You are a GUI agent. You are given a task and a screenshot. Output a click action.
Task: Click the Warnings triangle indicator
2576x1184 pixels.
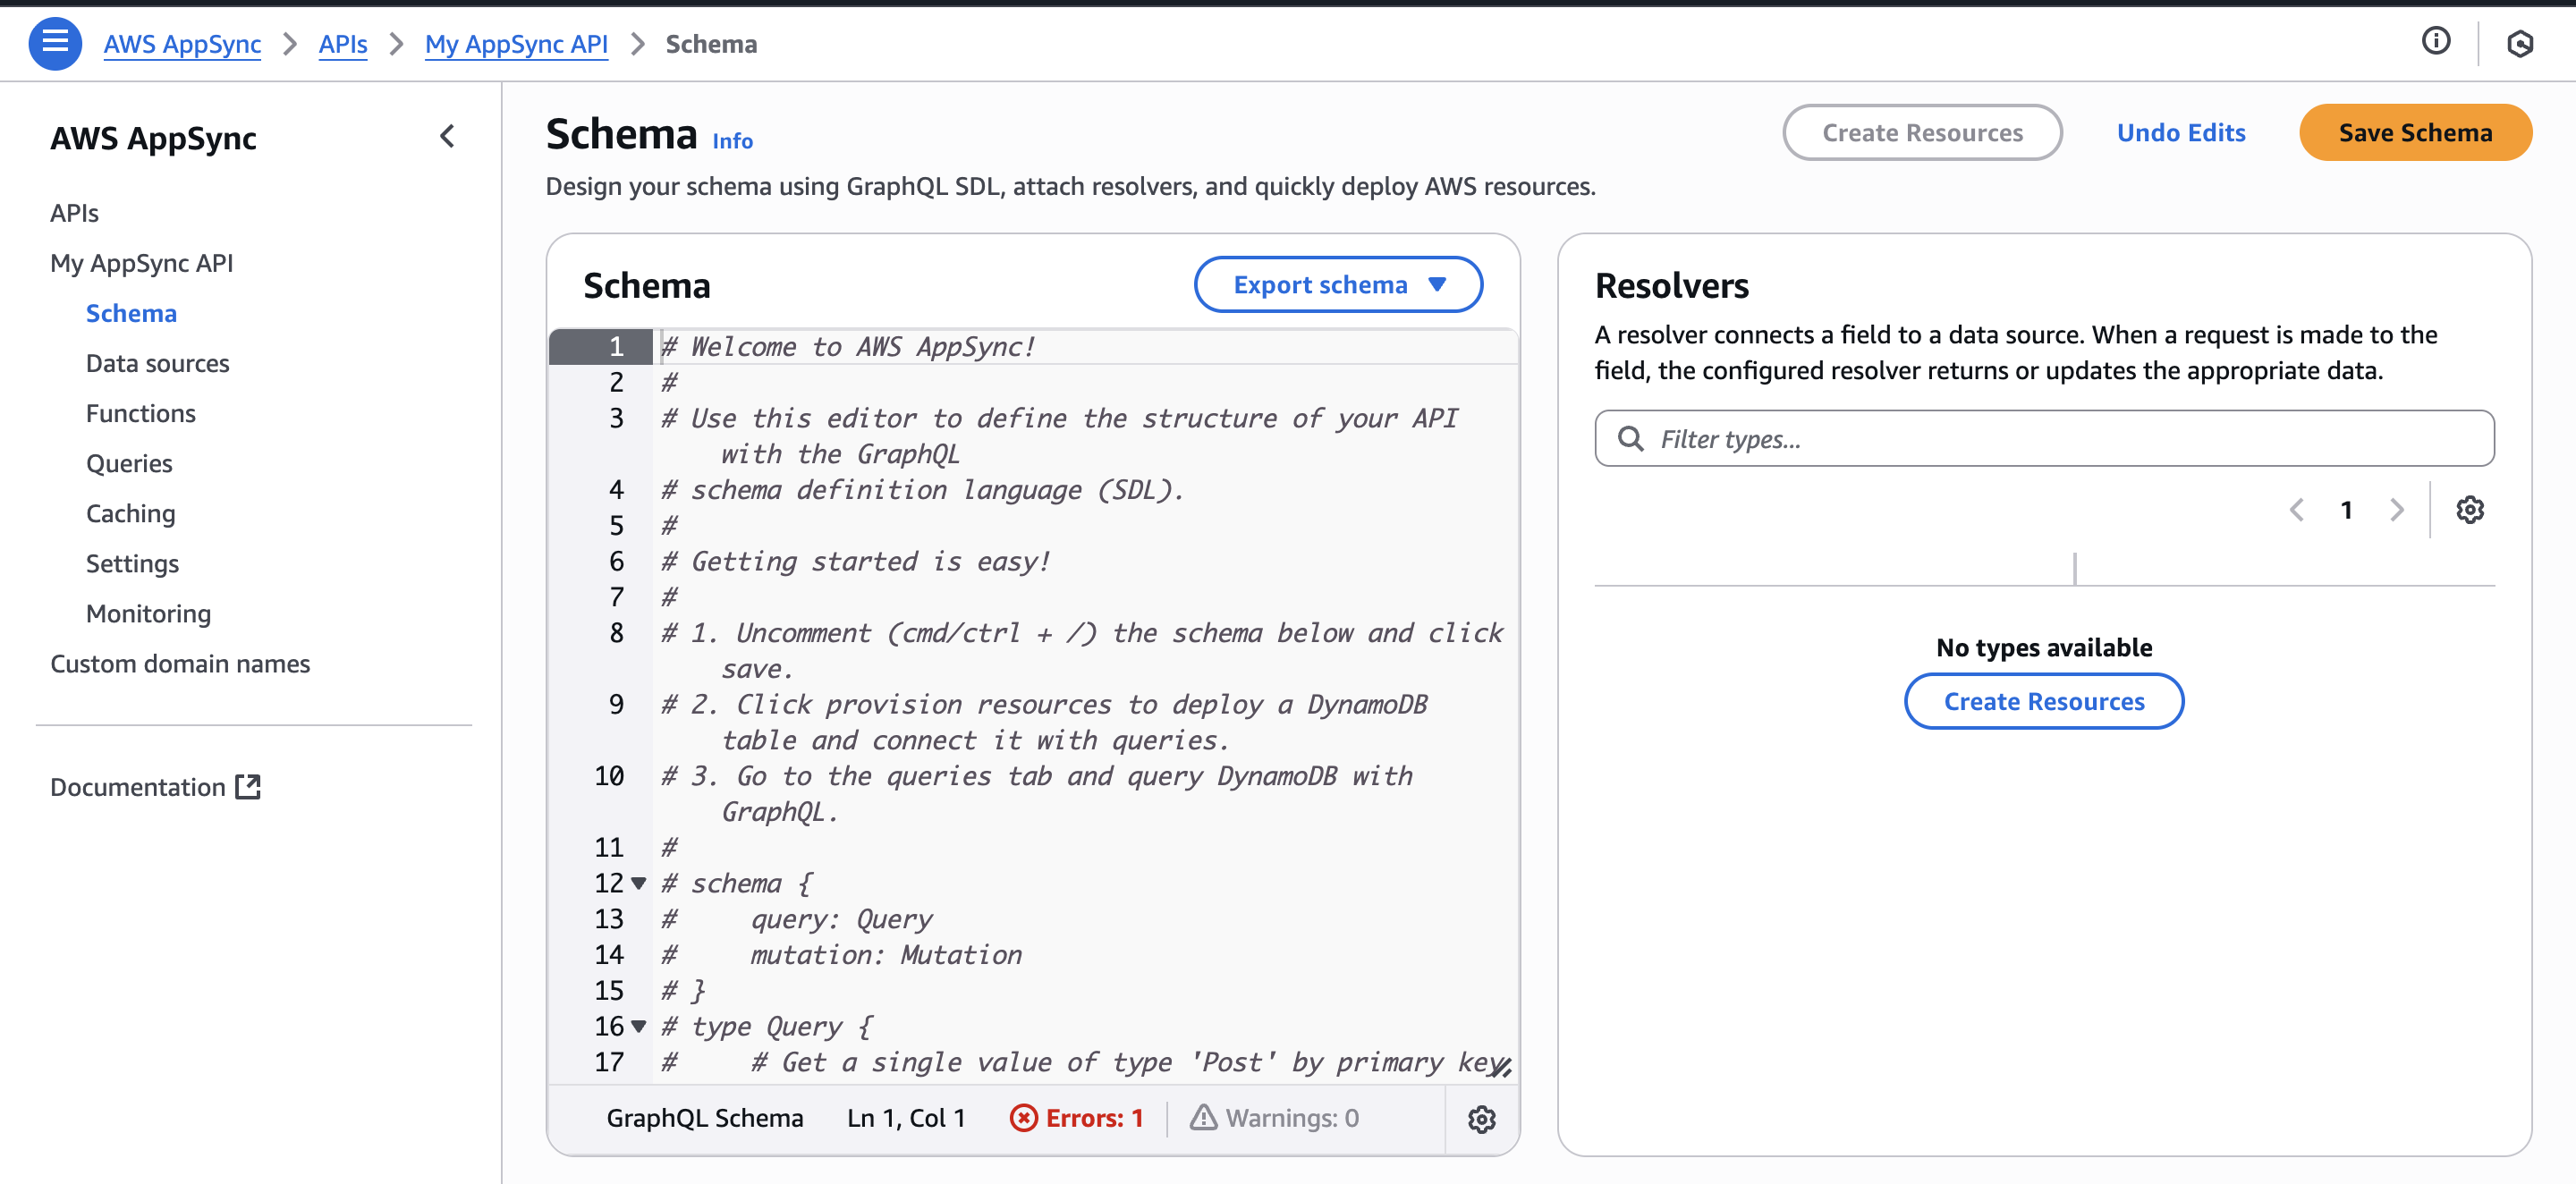[x=1203, y=1118]
